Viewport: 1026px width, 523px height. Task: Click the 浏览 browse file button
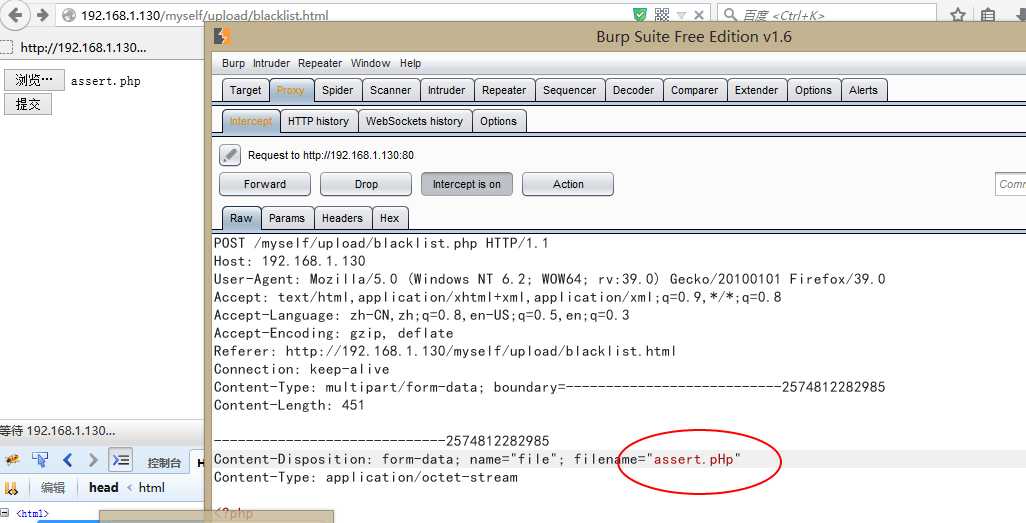tap(34, 81)
